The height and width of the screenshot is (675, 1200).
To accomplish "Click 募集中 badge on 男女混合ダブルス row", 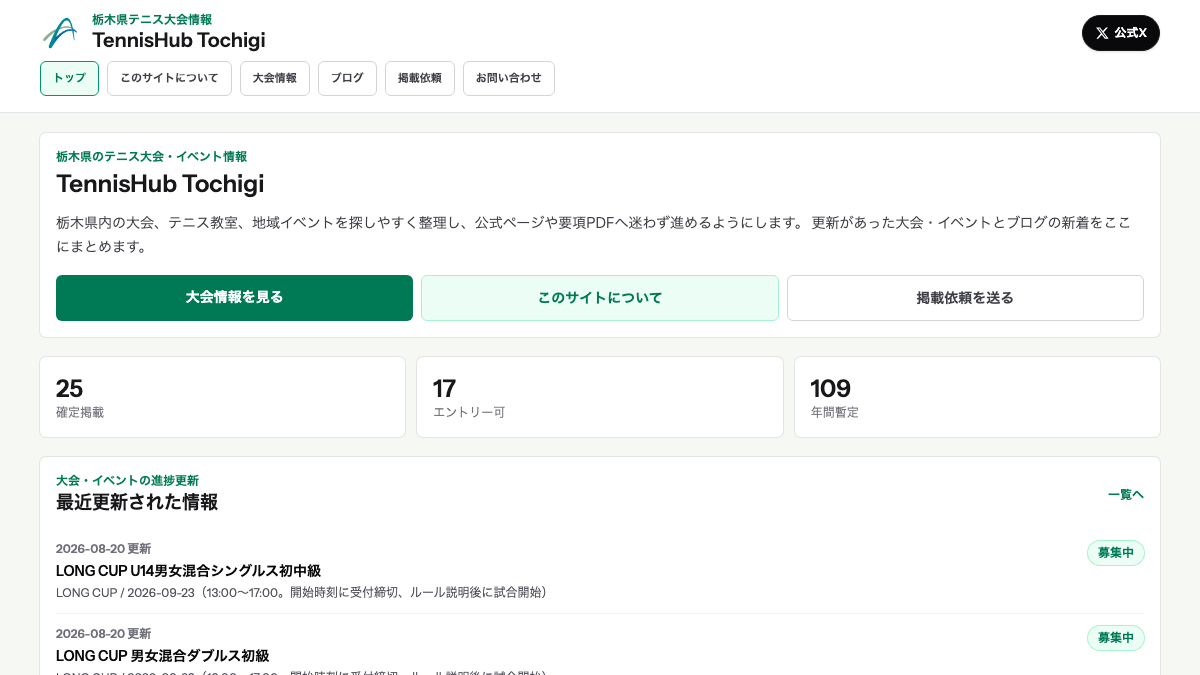I will point(1116,638).
